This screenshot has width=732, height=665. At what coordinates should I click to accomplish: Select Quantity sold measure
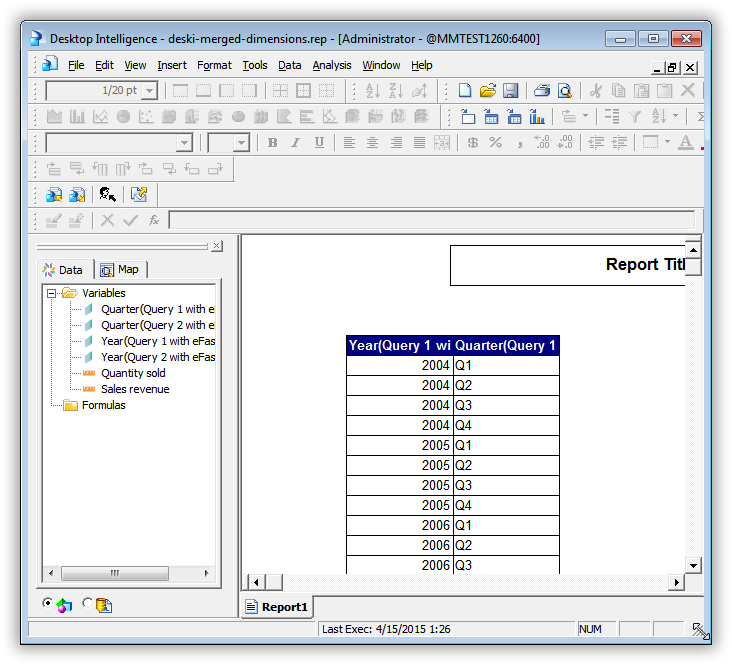click(x=133, y=373)
